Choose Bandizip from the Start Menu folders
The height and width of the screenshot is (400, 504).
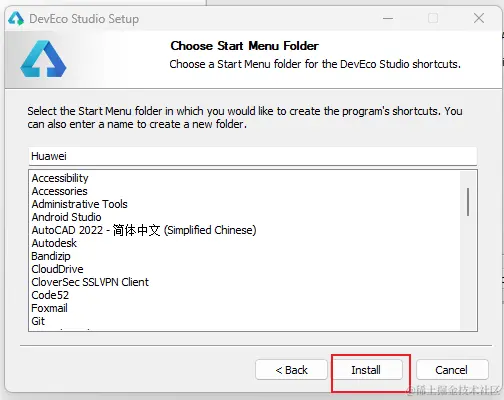(51, 256)
